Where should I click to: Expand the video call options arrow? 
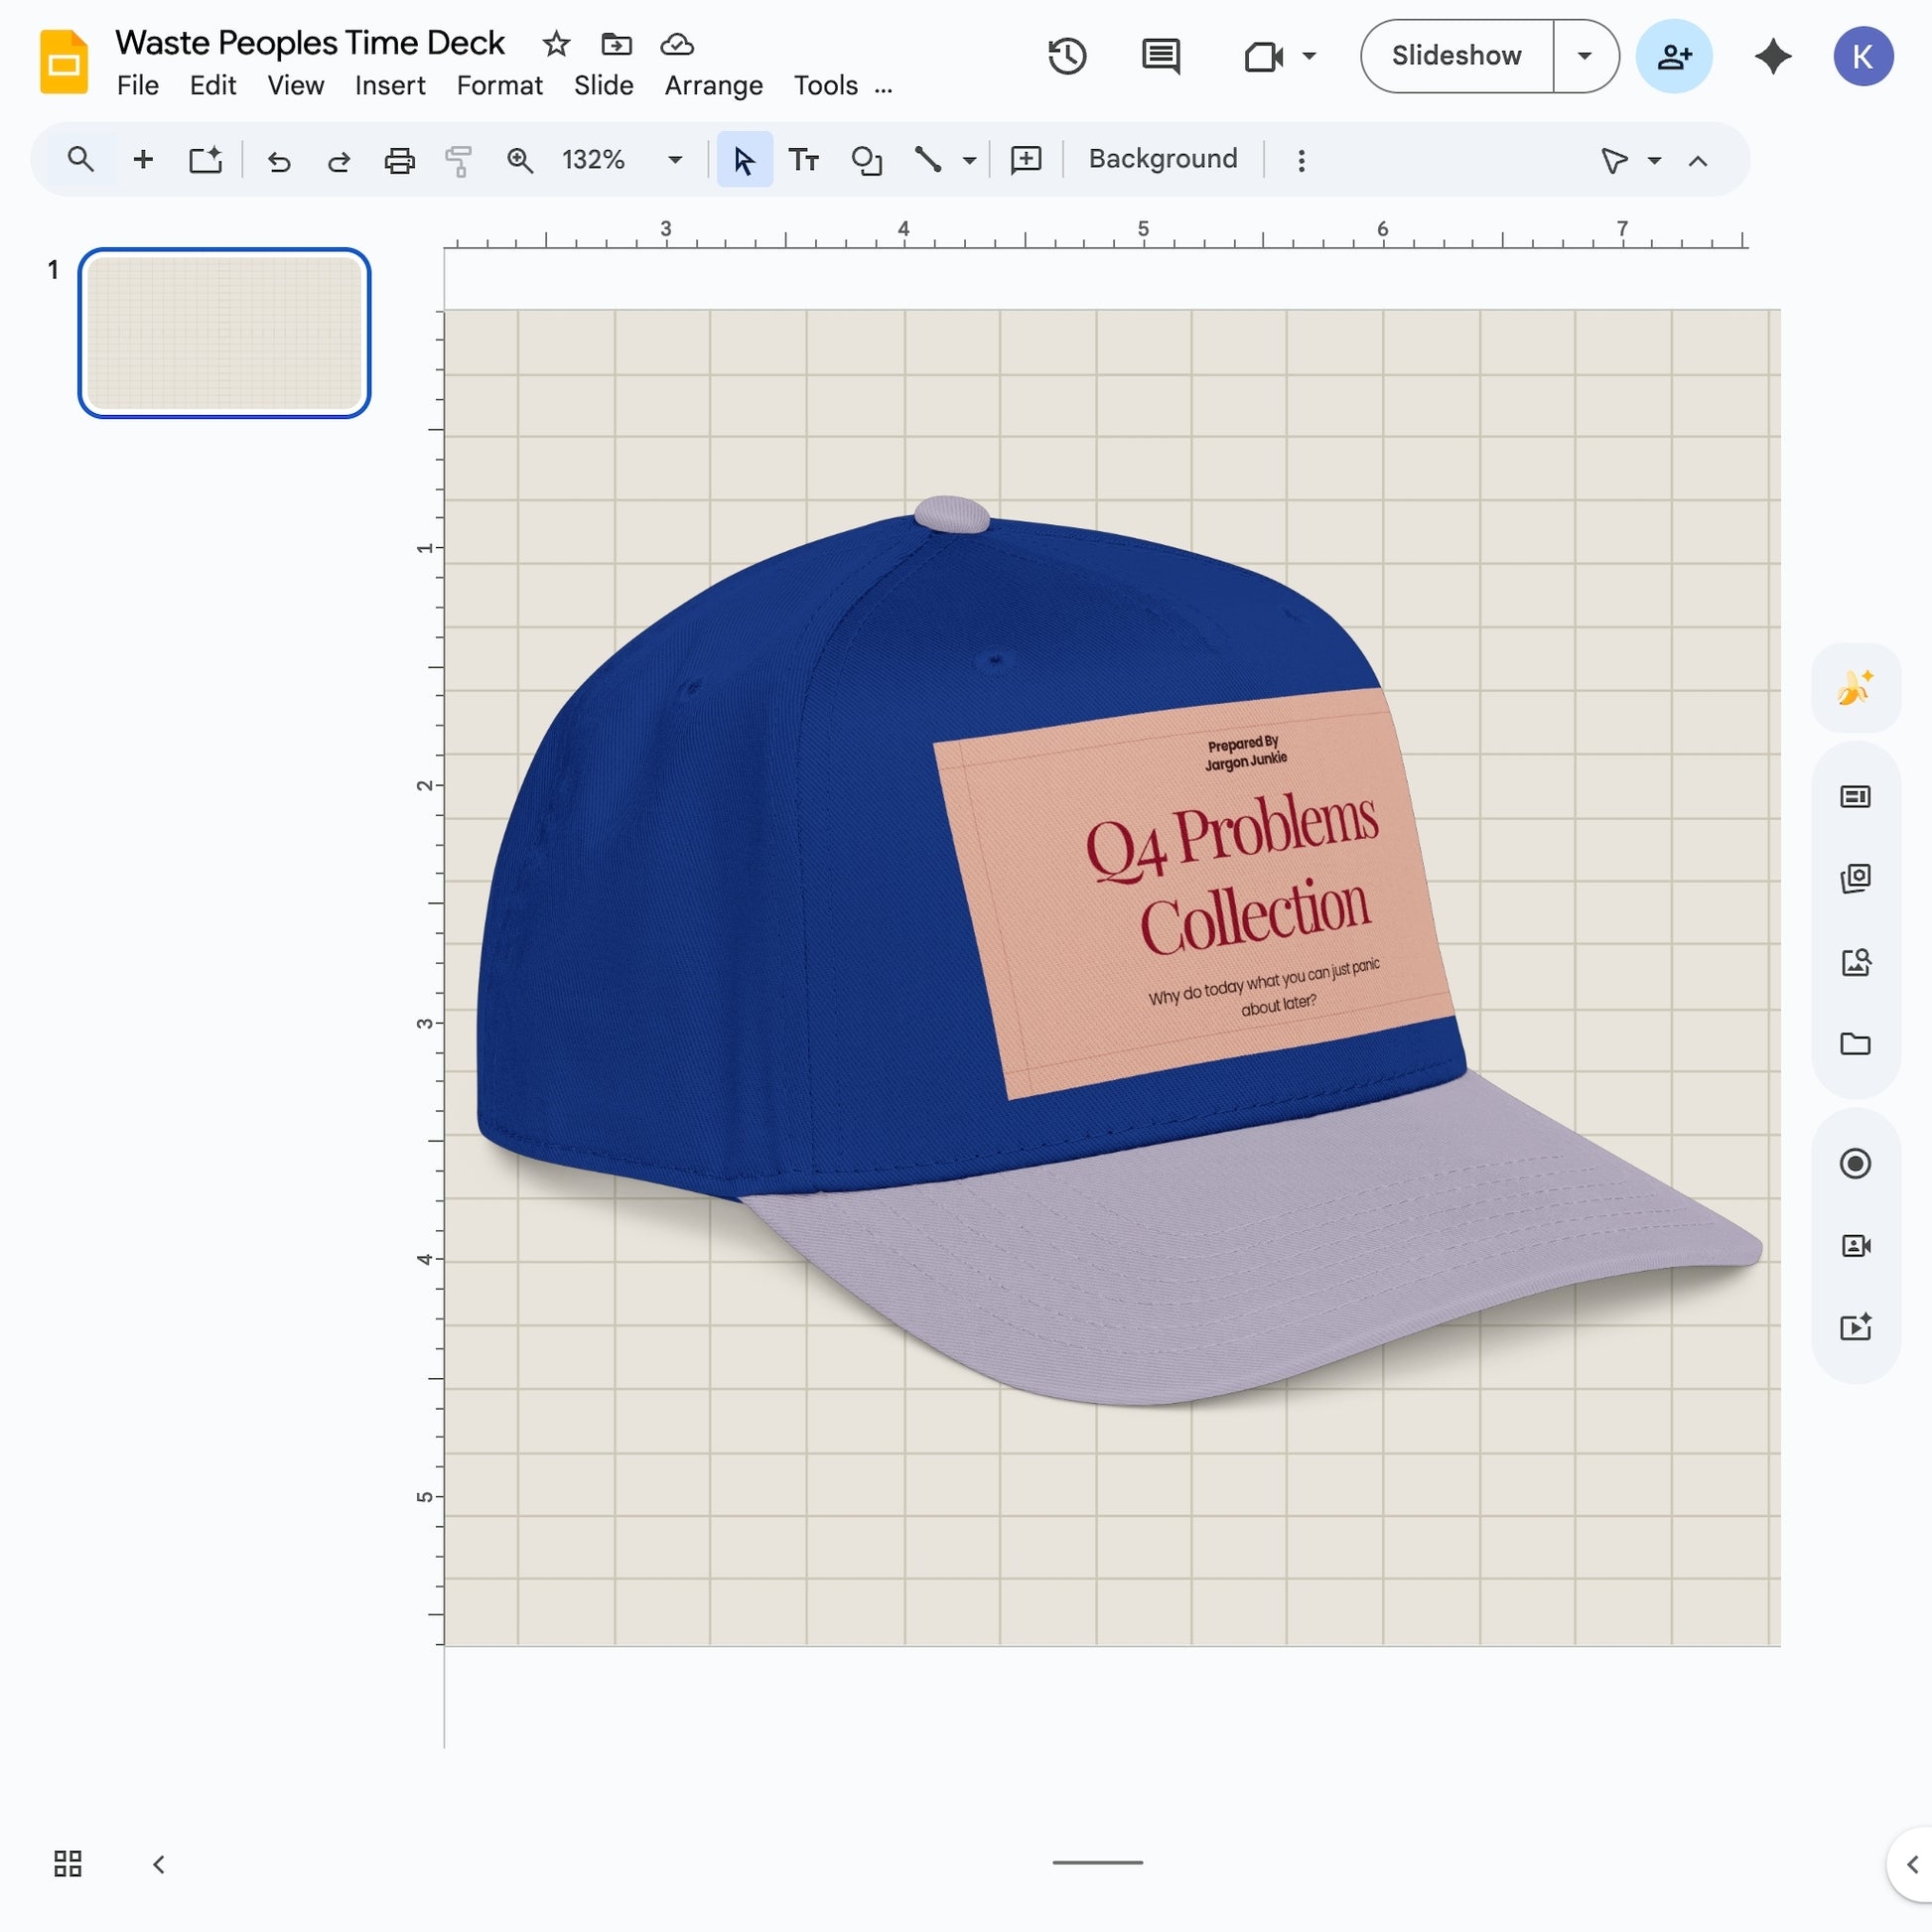coord(1309,56)
